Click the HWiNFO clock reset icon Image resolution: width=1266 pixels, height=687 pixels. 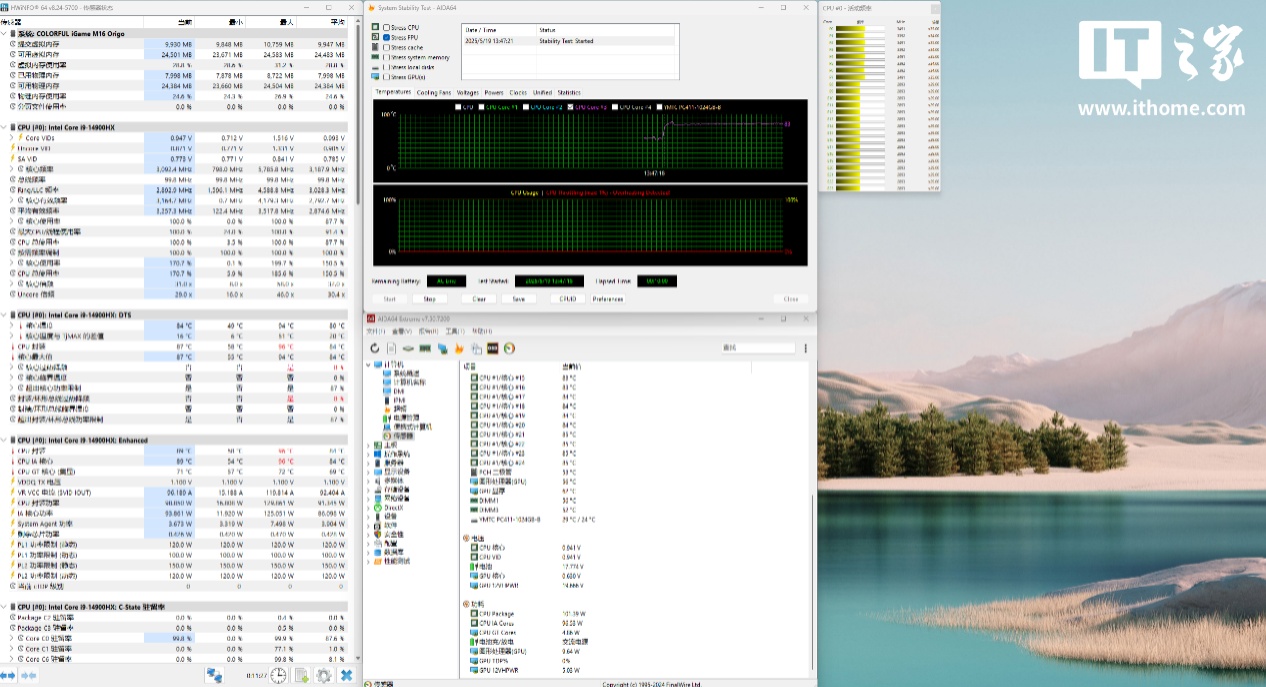(x=277, y=676)
